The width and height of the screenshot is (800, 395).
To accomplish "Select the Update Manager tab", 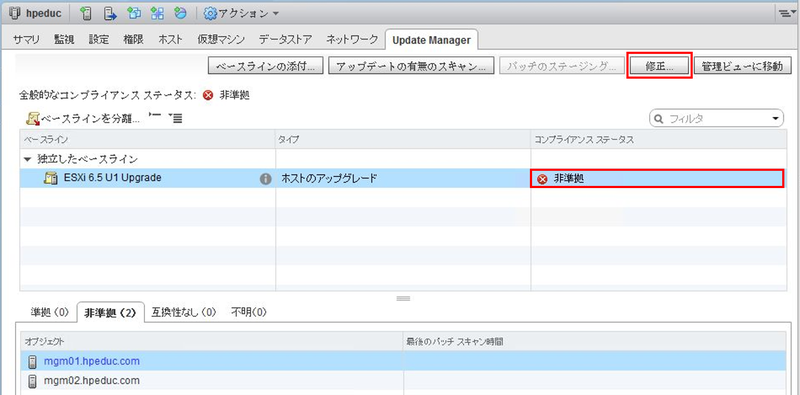I will (431, 40).
